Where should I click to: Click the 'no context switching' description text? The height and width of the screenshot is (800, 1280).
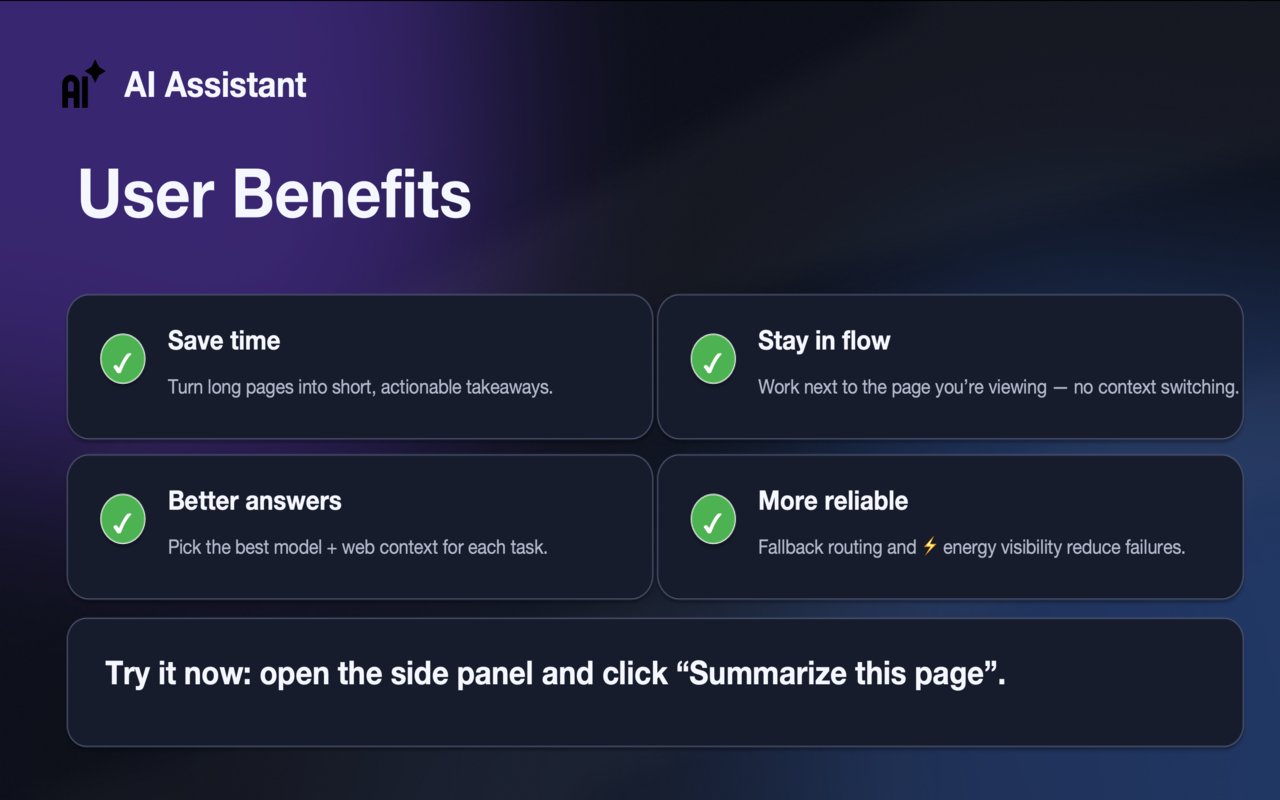click(1156, 387)
